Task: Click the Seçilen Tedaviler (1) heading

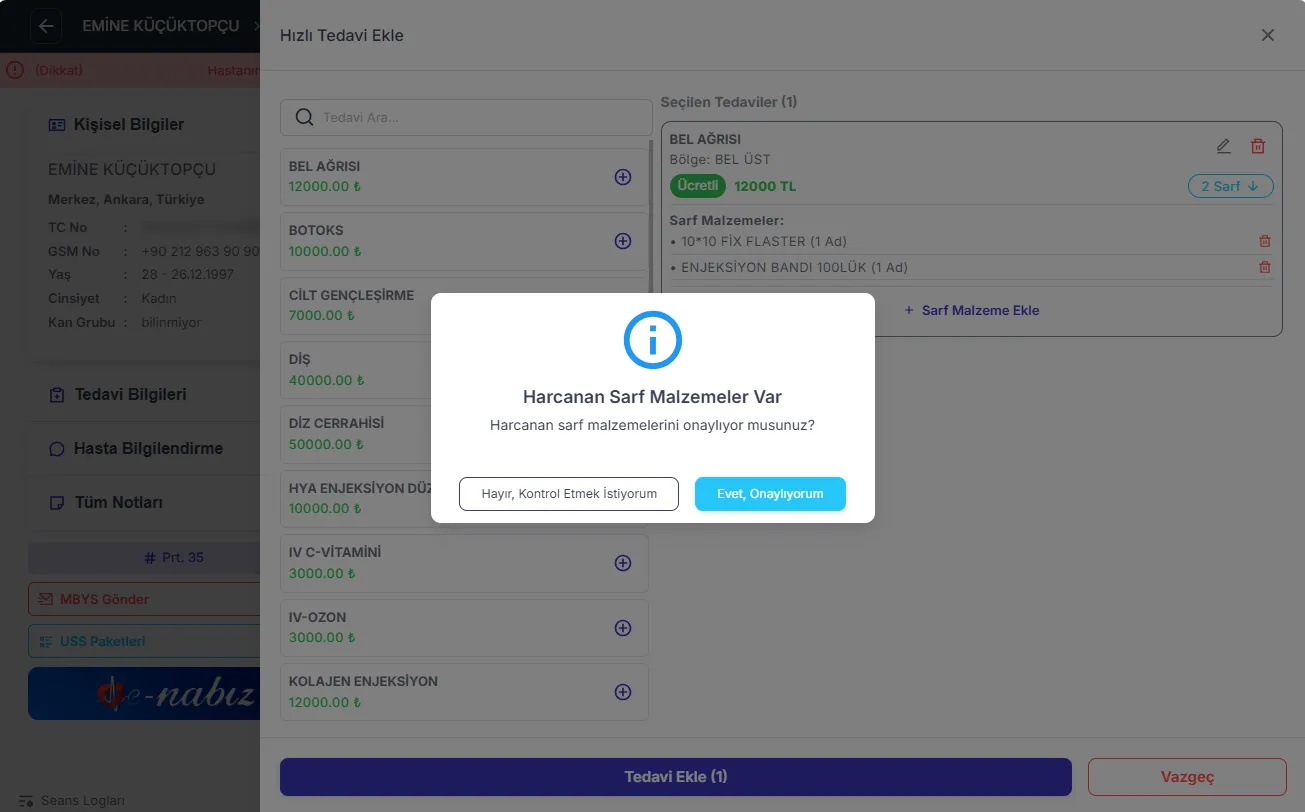Action: click(x=729, y=102)
